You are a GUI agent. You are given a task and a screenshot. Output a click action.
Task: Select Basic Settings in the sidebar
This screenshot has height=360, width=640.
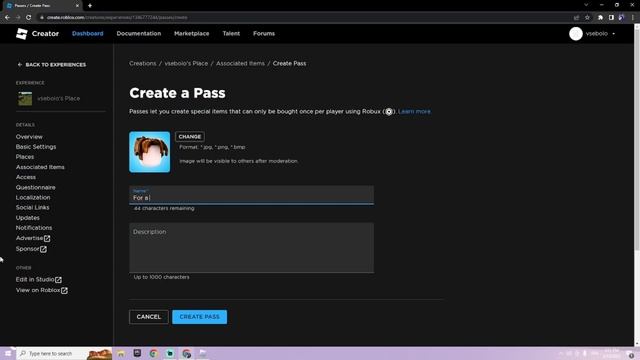36,147
